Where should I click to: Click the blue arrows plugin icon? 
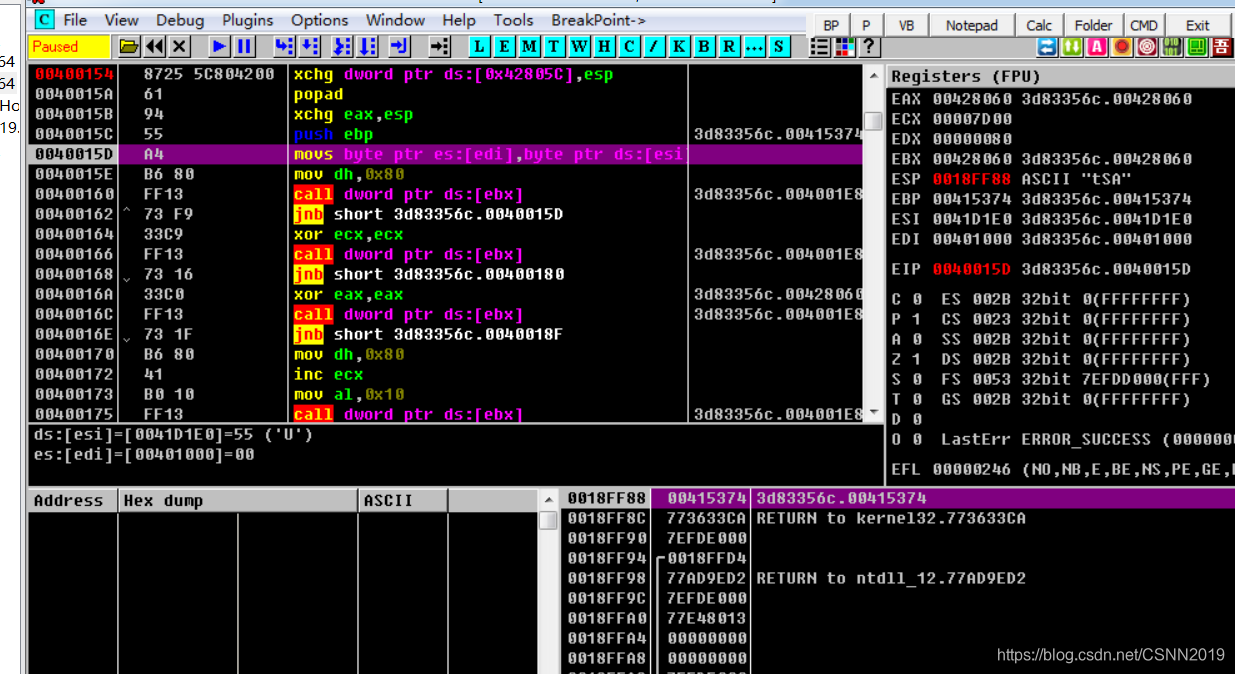pyautogui.click(x=1047, y=46)
